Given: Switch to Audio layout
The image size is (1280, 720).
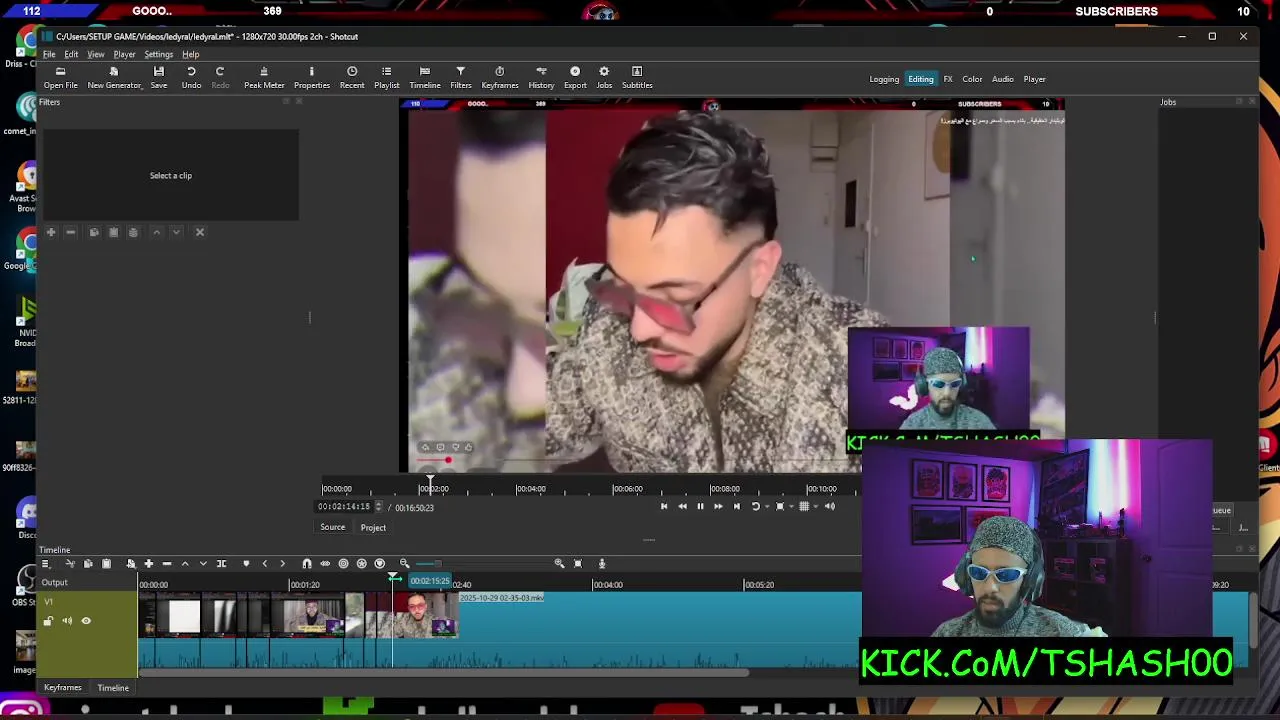Looking at the screenshot, I should pyautogui.click(x=1002, y=79).
